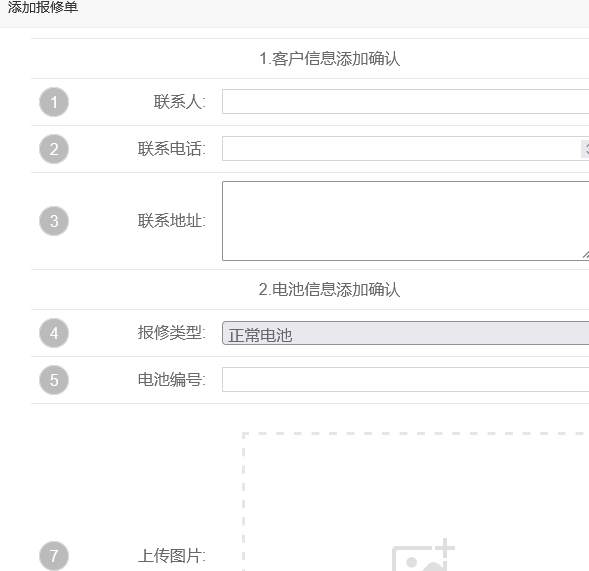
Task: Click the step 3 circle badge
Action: (54, 221)
